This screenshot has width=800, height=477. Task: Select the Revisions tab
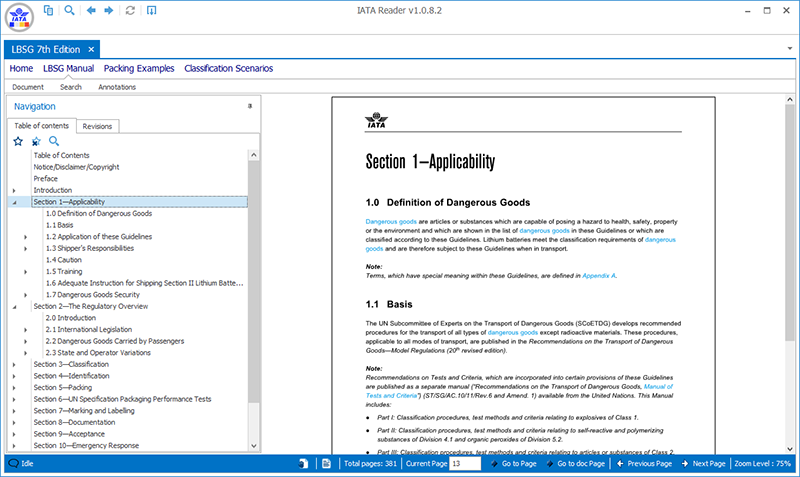(x=97, y=126)
